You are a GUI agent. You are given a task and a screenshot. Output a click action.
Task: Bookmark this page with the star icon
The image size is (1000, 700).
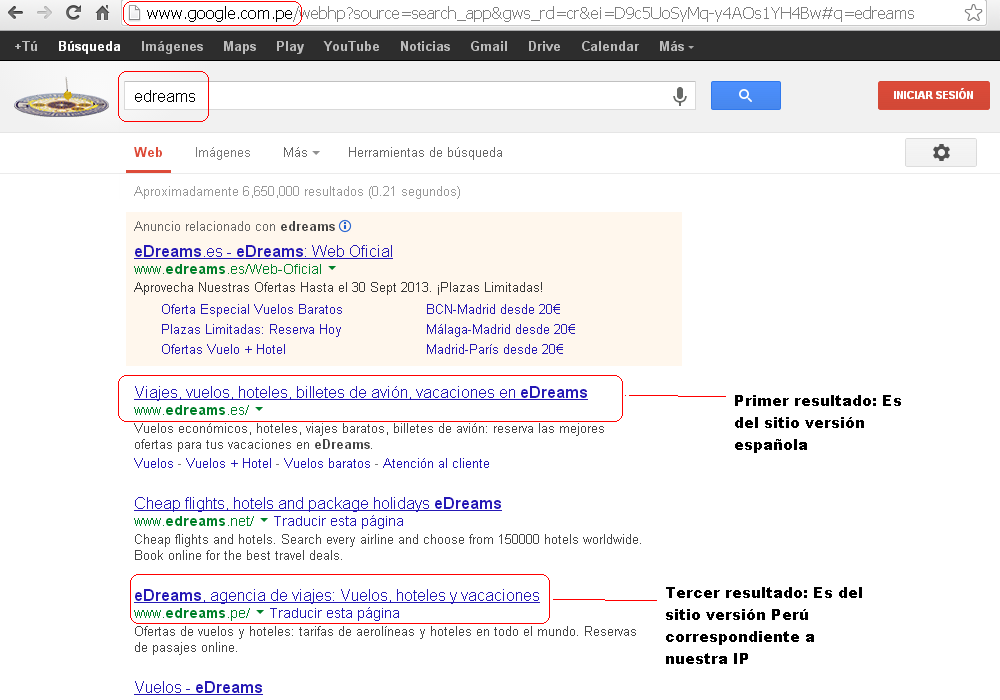click(973, 13)
